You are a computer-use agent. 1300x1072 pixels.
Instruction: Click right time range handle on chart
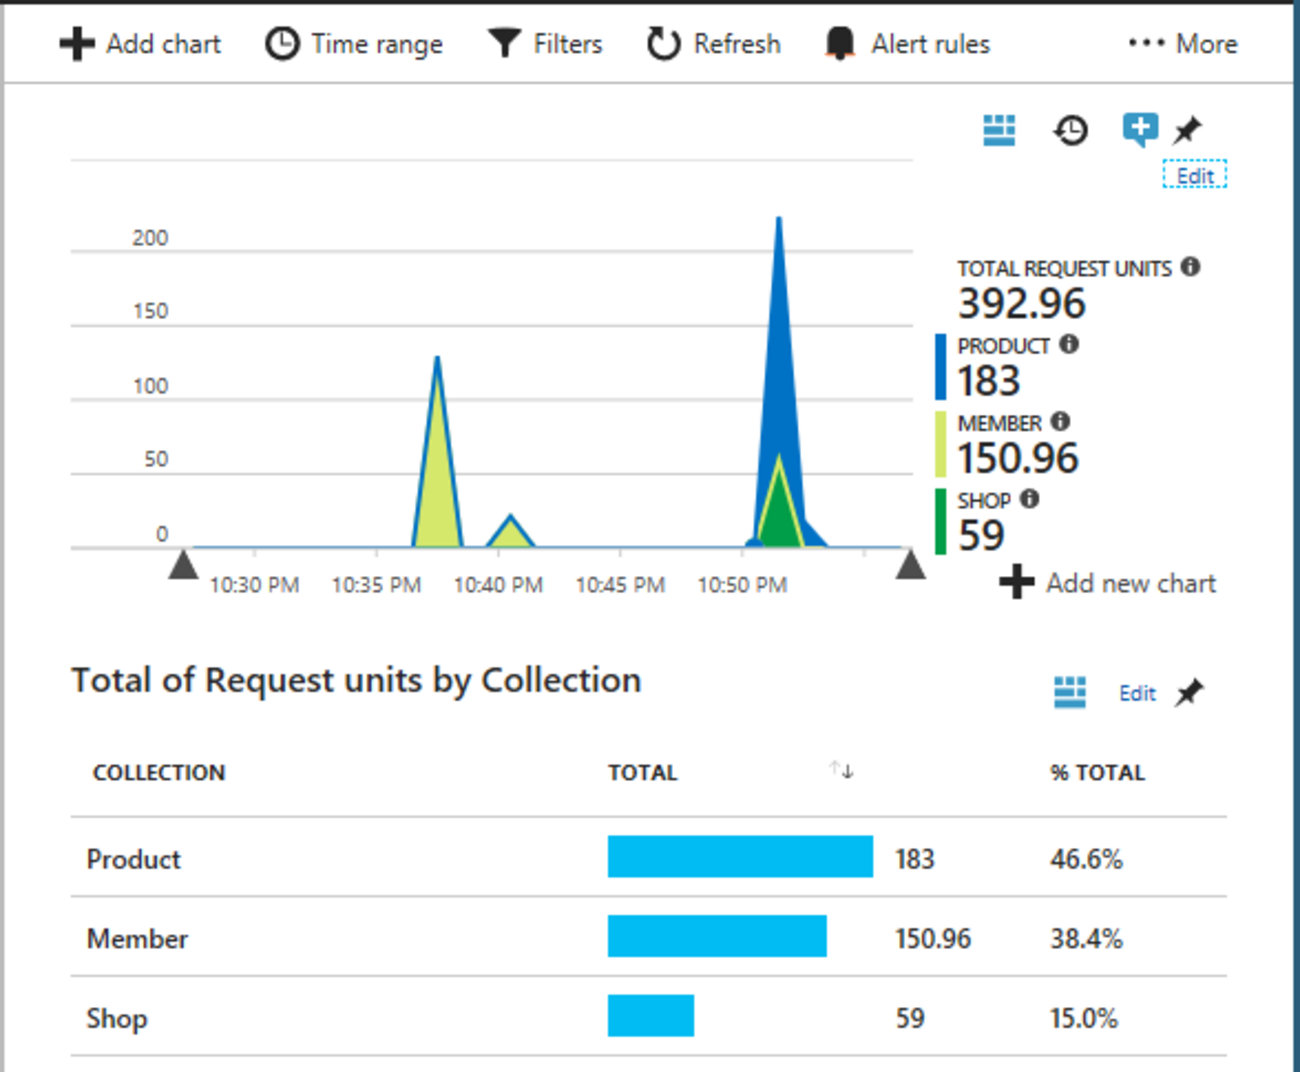click(910, 565)
